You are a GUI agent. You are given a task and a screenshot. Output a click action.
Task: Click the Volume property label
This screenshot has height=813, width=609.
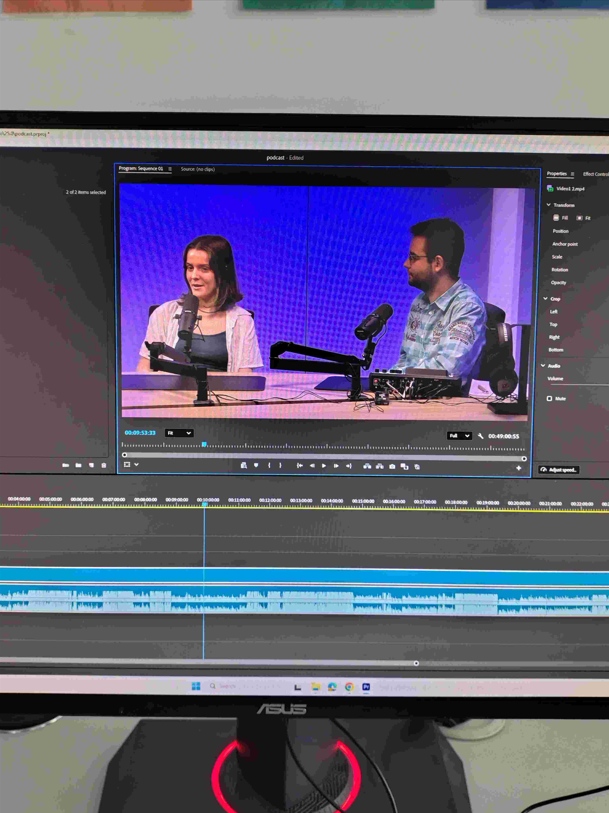[555, 379]
